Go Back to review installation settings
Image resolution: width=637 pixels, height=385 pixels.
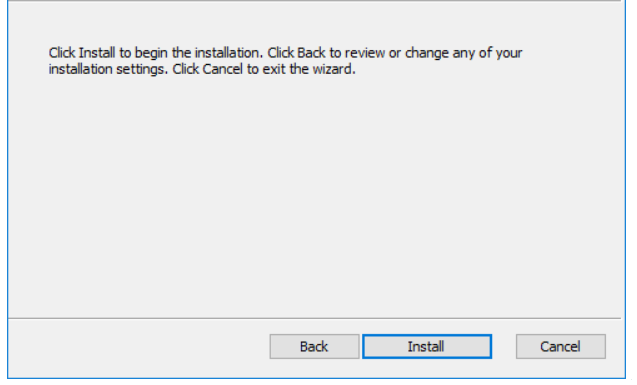(x=314, y=346)
